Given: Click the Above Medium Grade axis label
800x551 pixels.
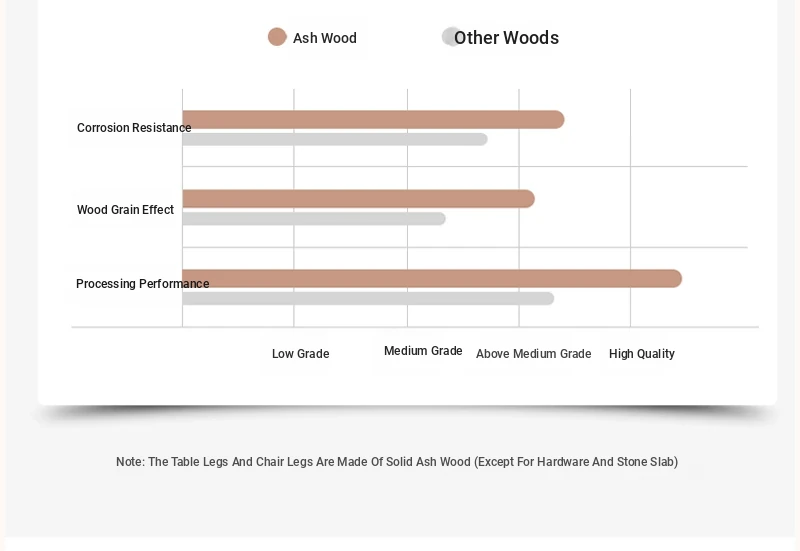Looking at the screenshot, I should (534, 354).
